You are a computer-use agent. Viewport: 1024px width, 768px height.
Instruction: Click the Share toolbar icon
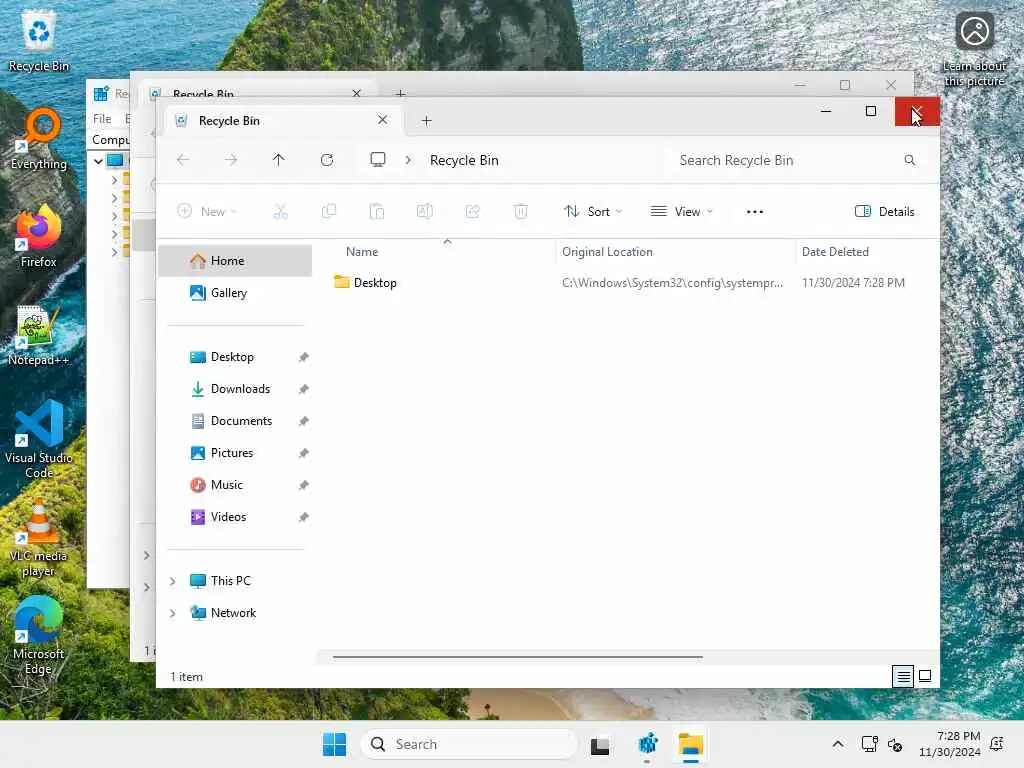click(x=473, y=212)
